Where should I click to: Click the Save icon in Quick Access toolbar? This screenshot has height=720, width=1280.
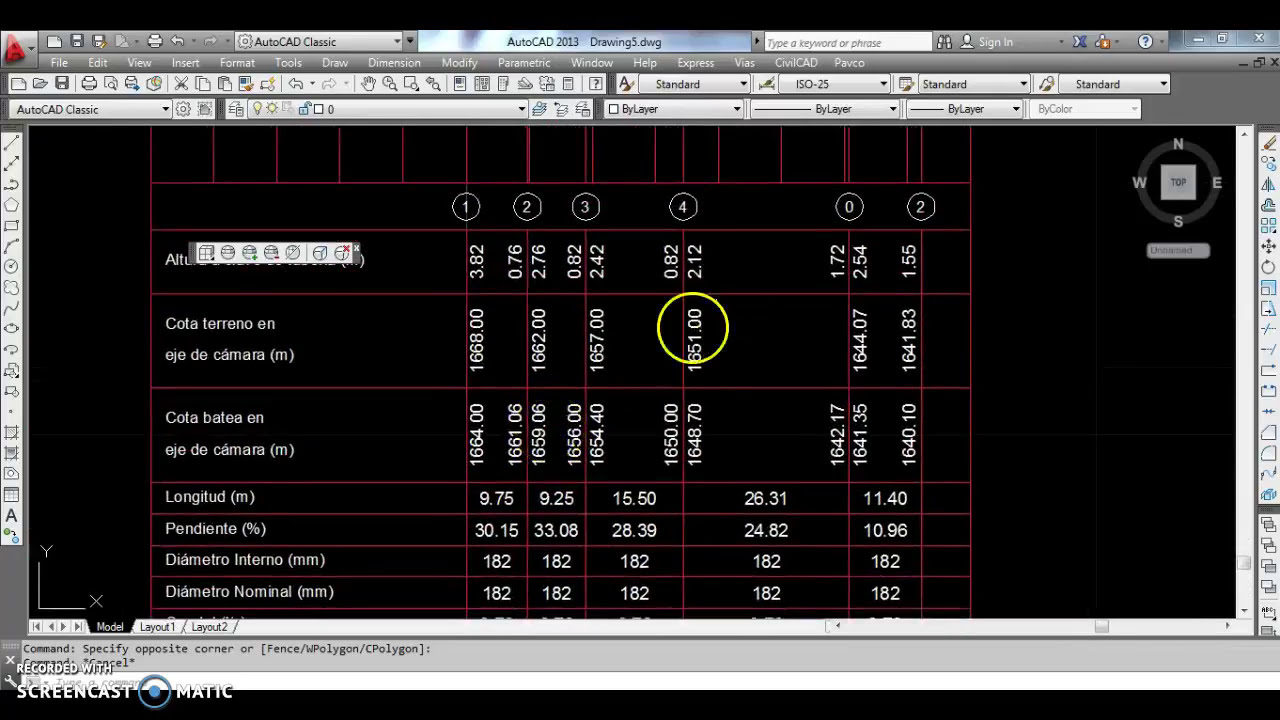pyautogui.click(x=77, y=41)
